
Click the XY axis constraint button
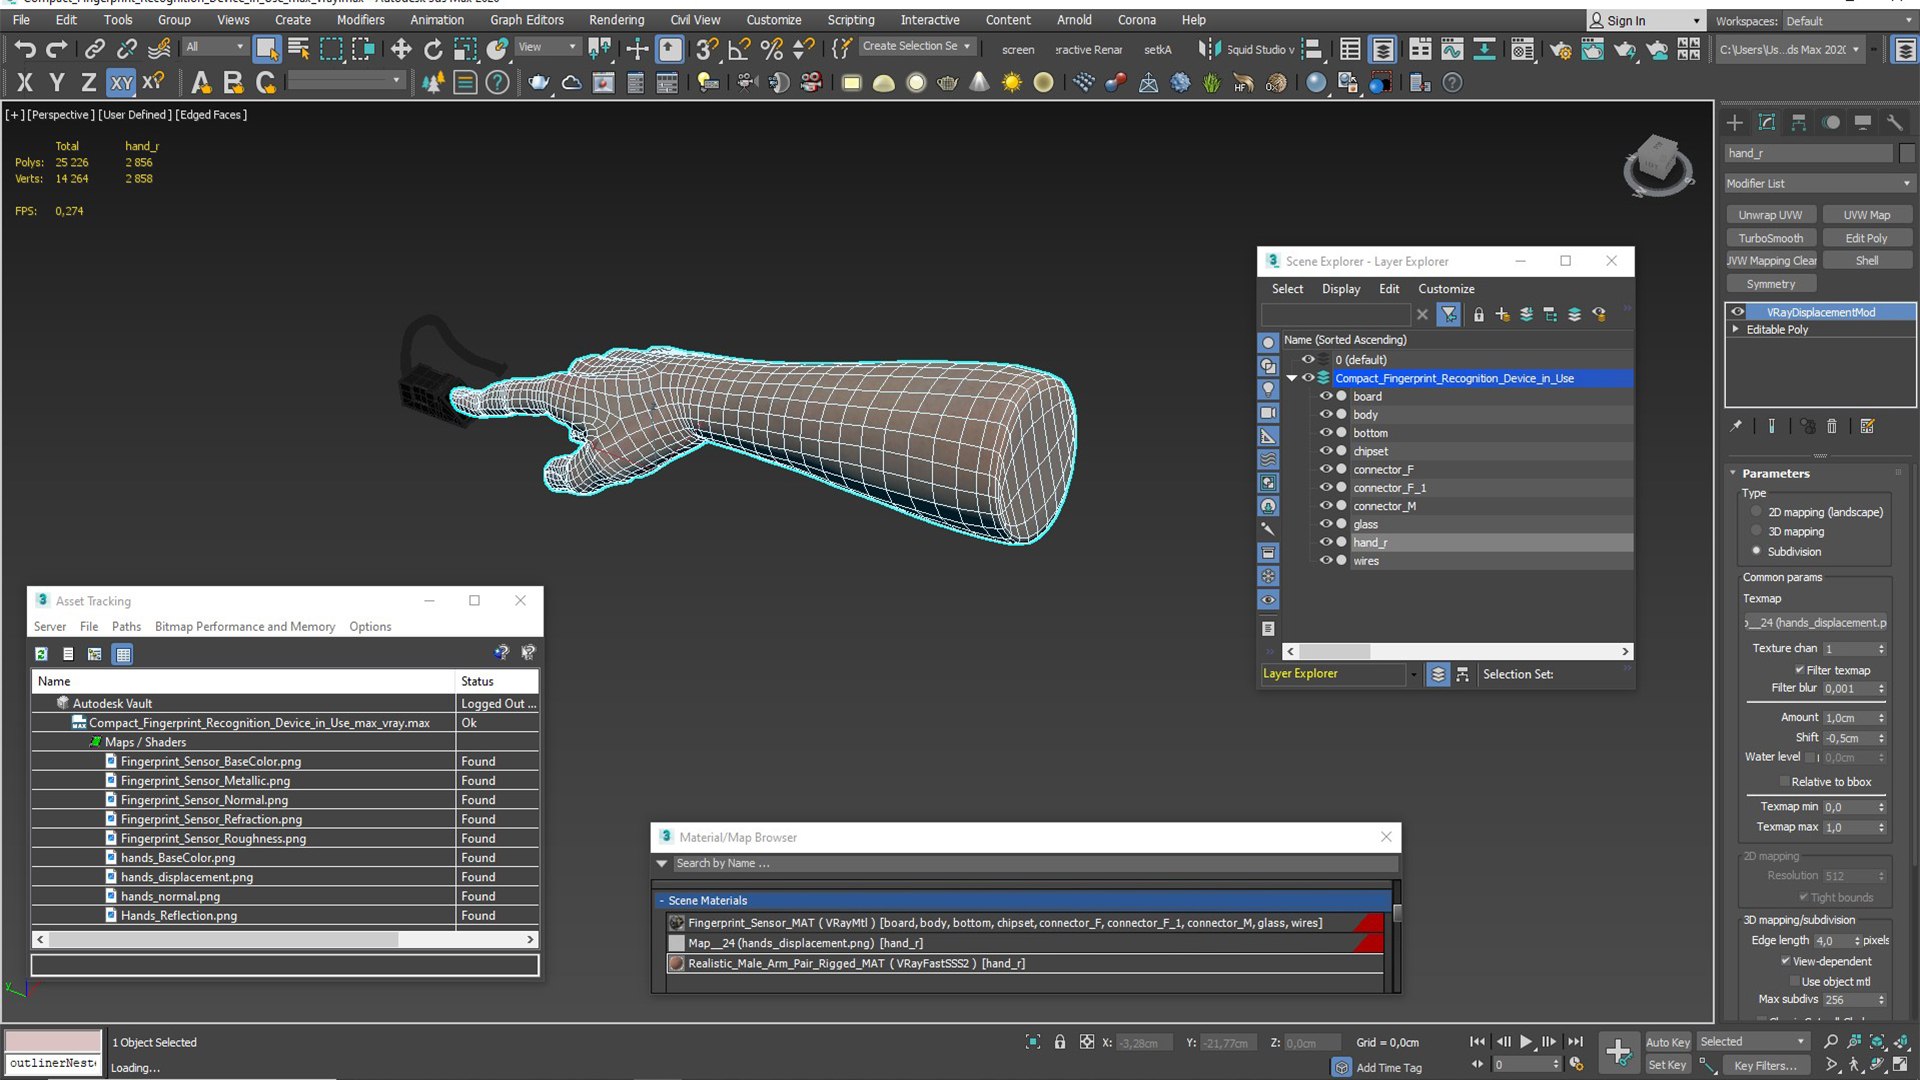(x=121, y=83)
